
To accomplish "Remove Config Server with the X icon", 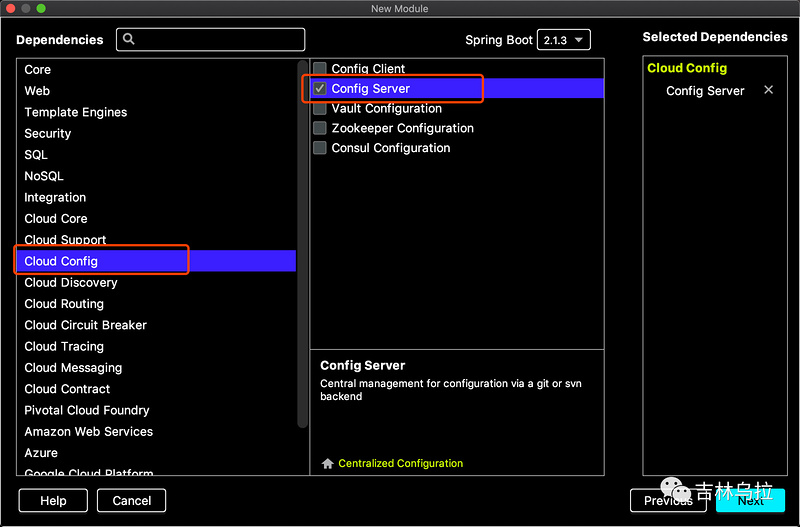I will (x=768, y=90).
